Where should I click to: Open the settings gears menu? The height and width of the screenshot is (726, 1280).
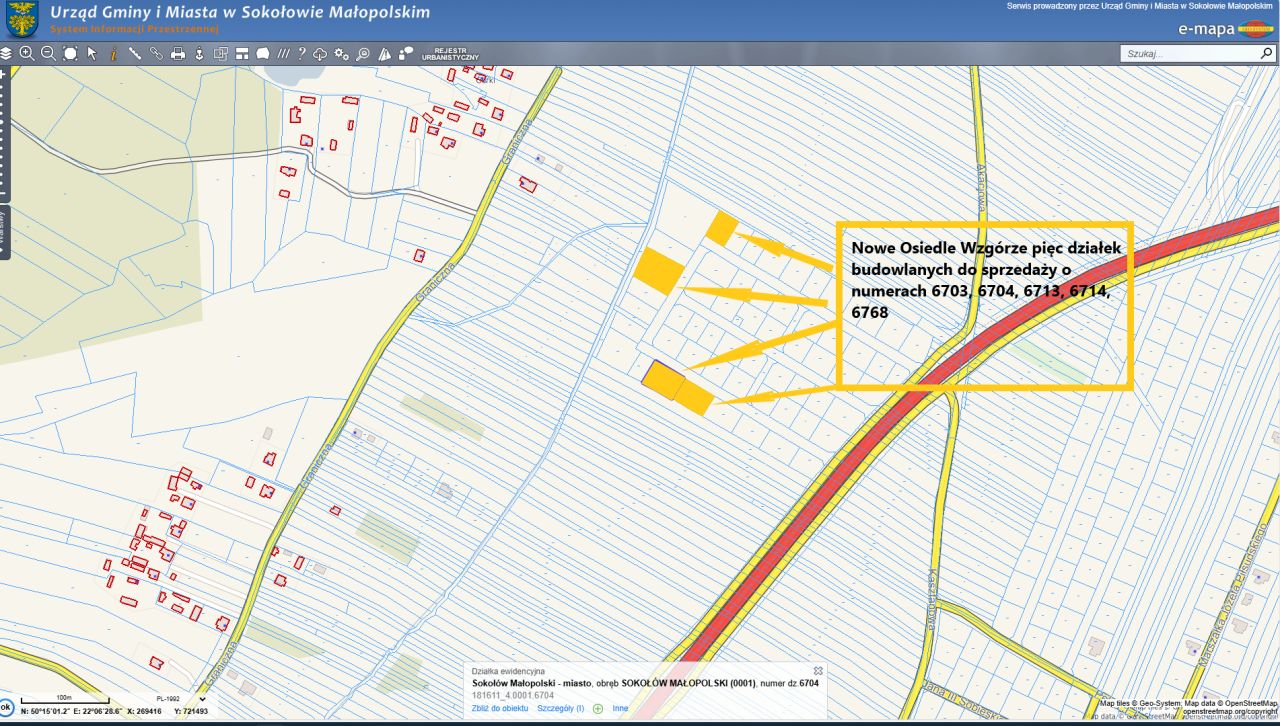[342, 53]
